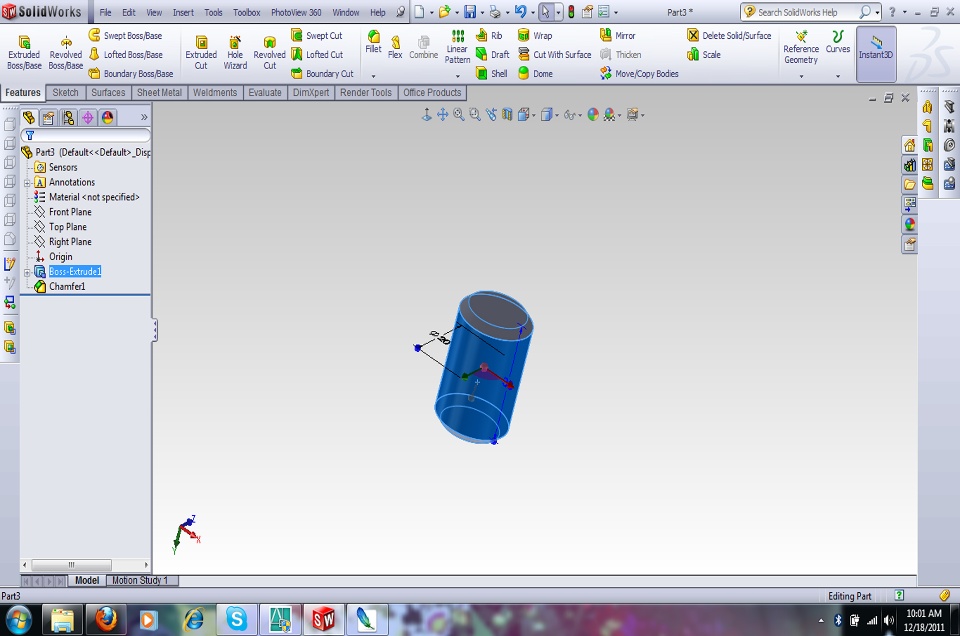960x636 pixels.
Task: Click the Rib feature tool
Action: pyautogui.click(x=489, y=36)
